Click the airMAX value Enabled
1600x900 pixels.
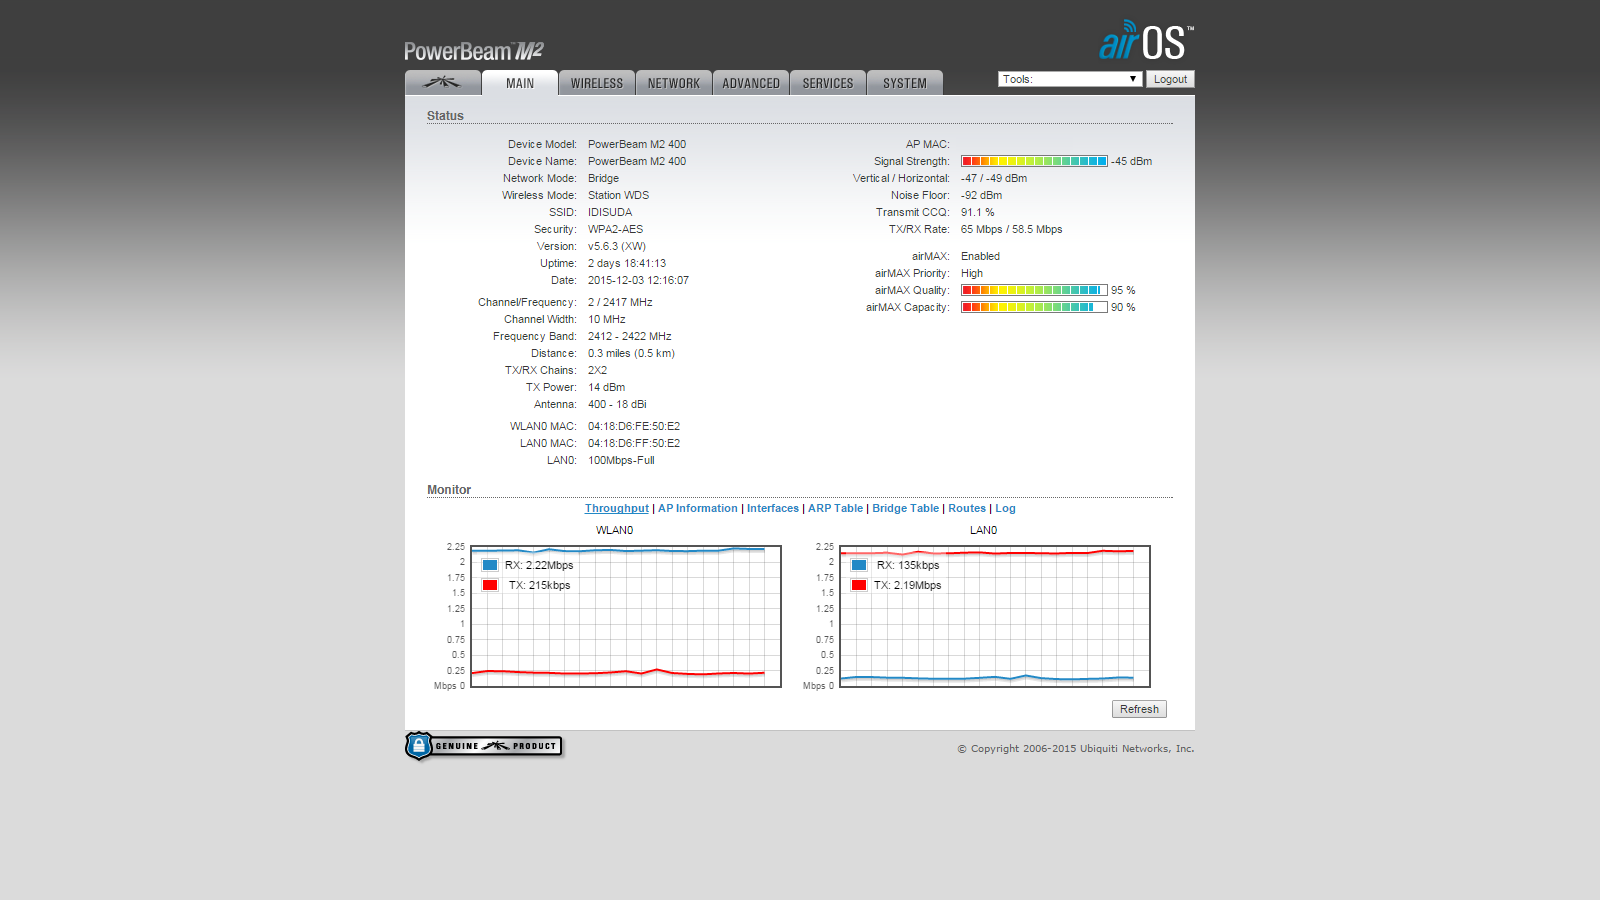(980, 256)
